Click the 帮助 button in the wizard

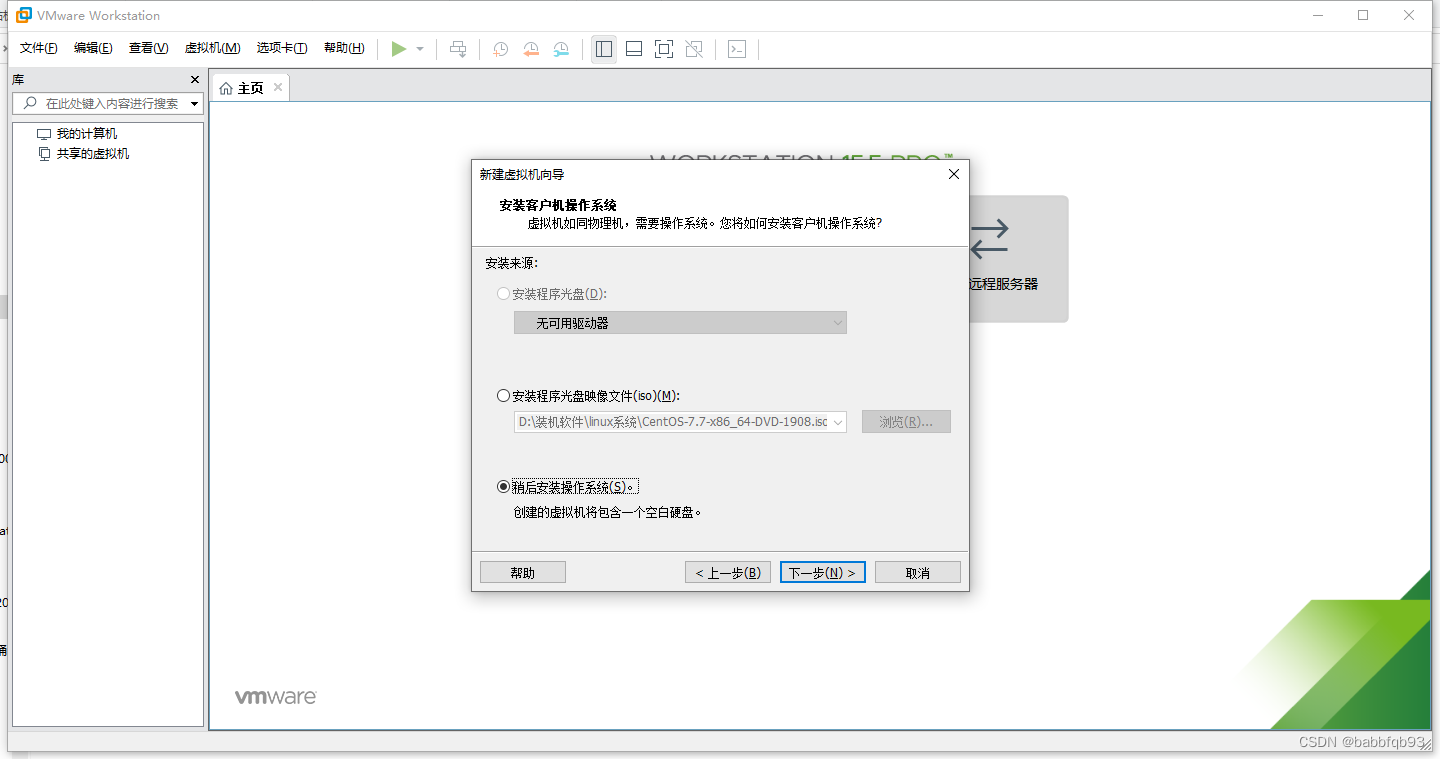coord(523,572)
